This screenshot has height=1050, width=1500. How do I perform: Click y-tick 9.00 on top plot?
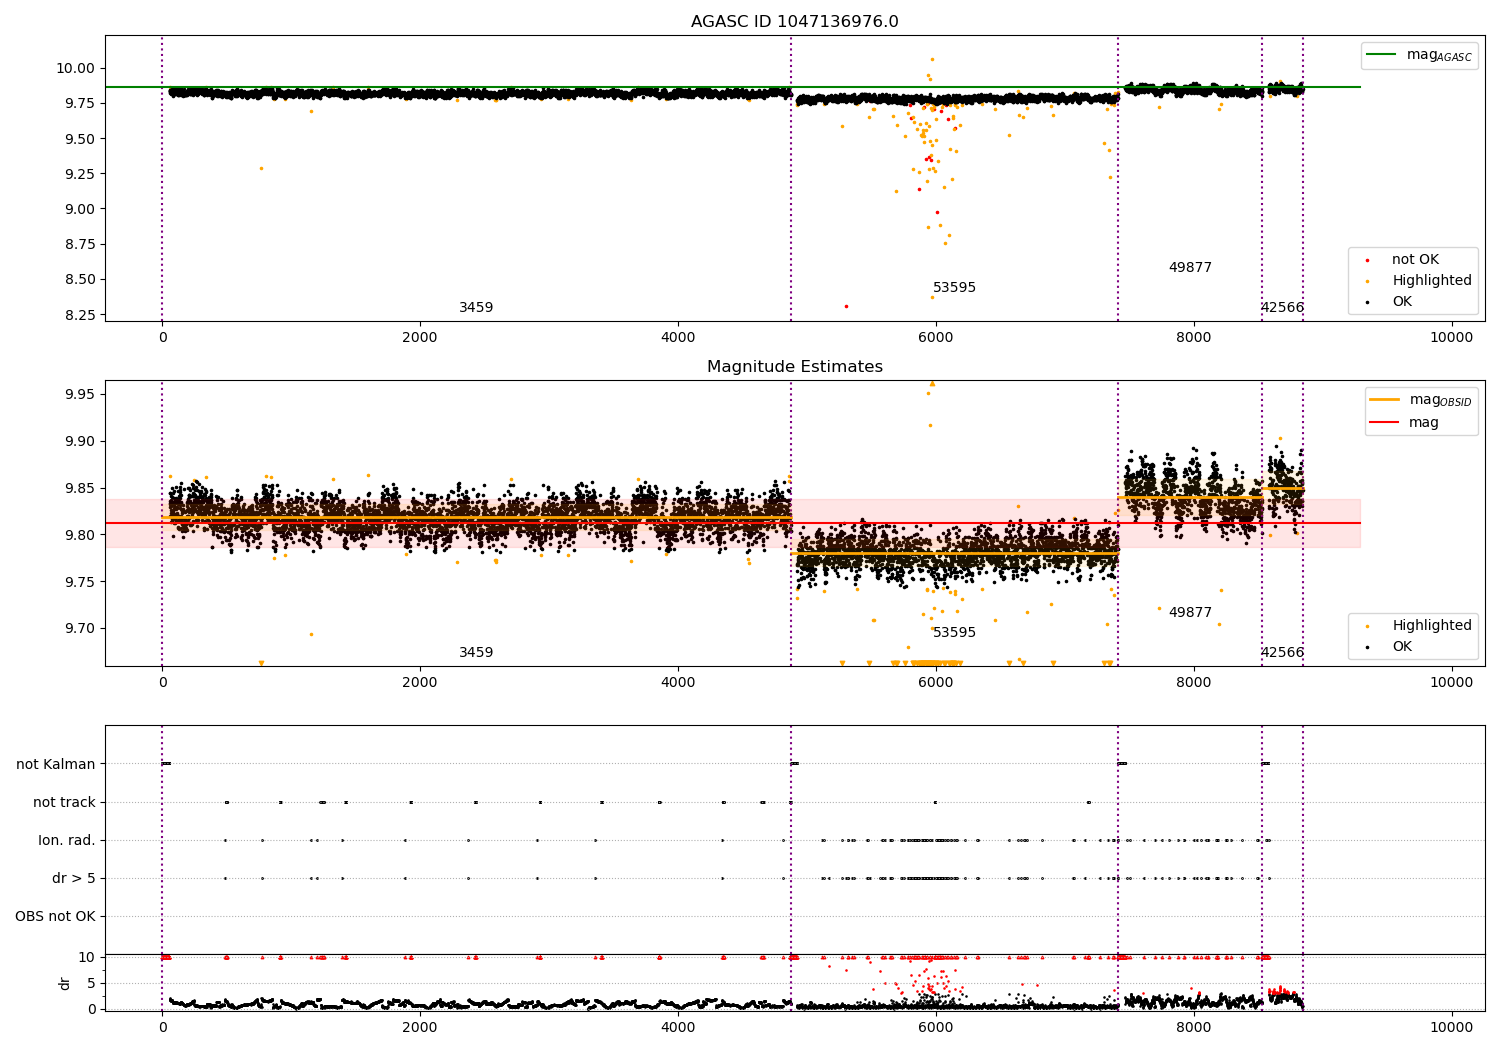[x=79, y=209]
